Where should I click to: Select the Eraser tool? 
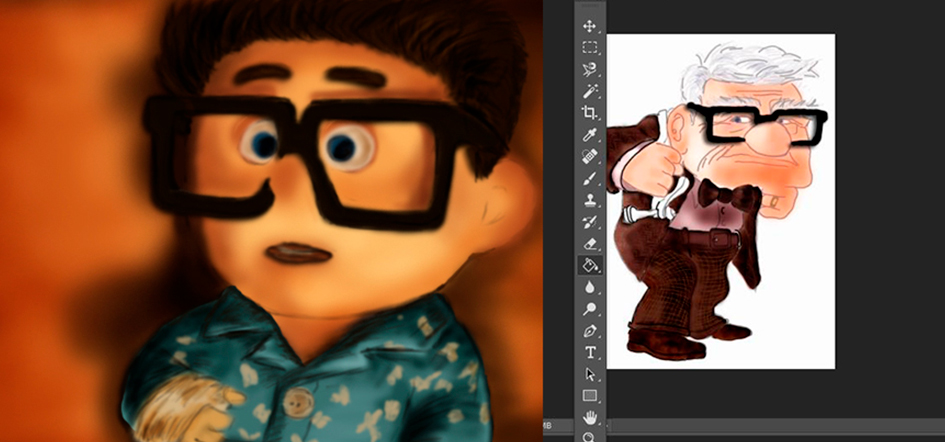[x=589, y=244]
